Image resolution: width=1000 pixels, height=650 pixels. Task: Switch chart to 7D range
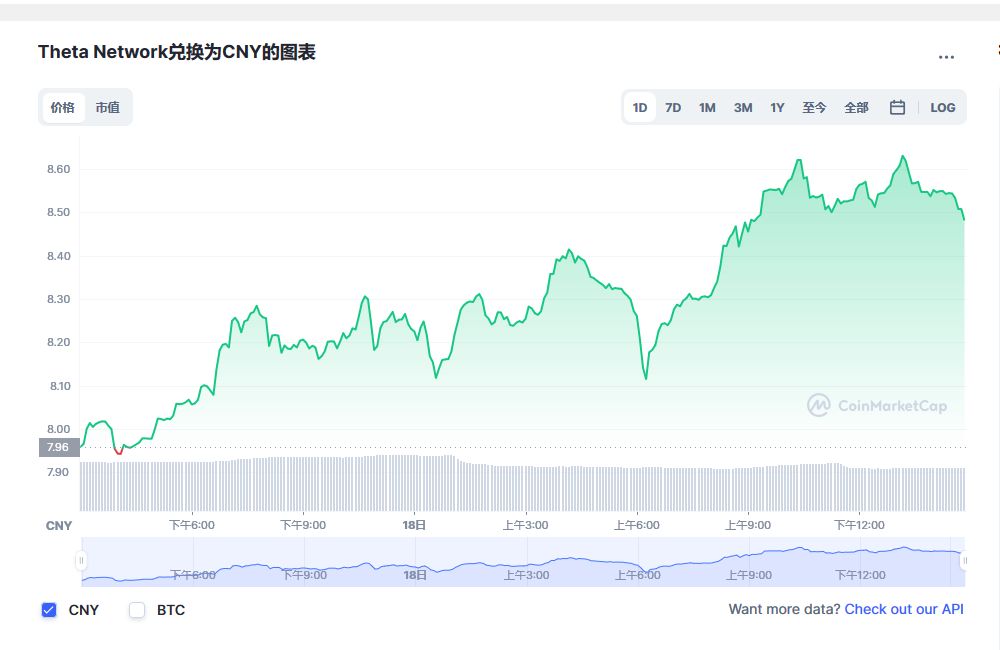673,108
